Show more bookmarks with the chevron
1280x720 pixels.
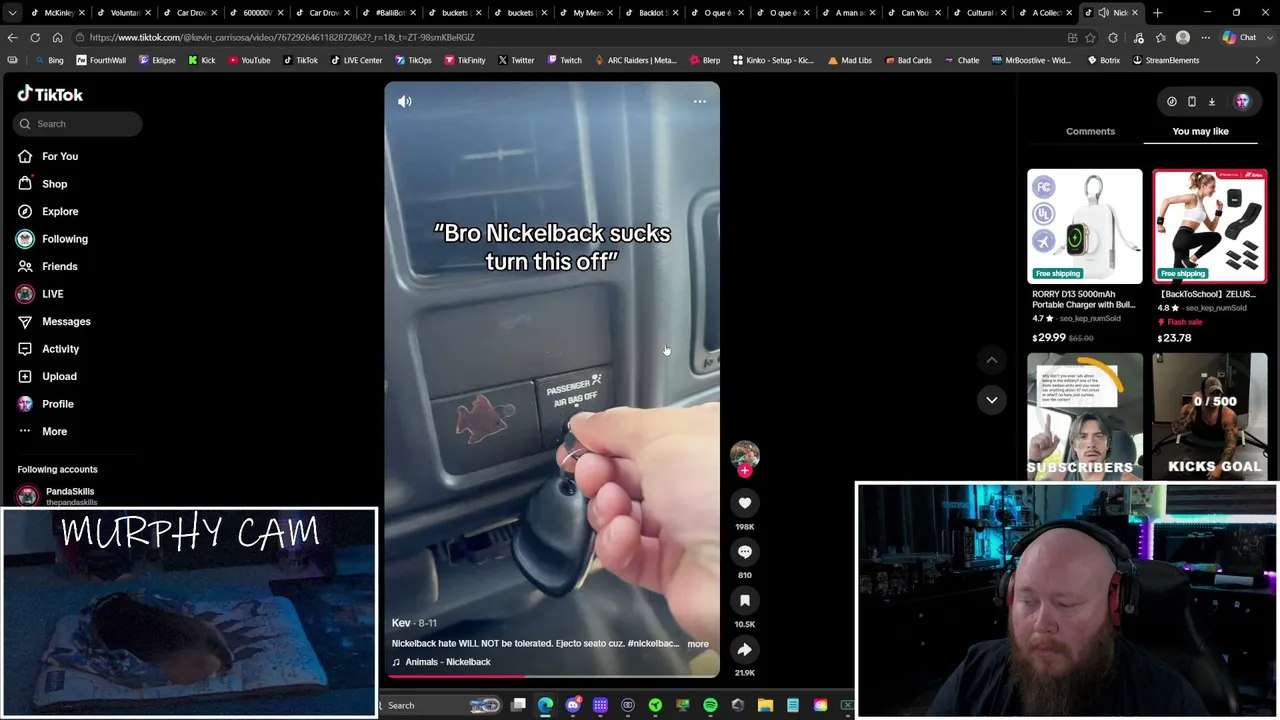click(1257, 60)
